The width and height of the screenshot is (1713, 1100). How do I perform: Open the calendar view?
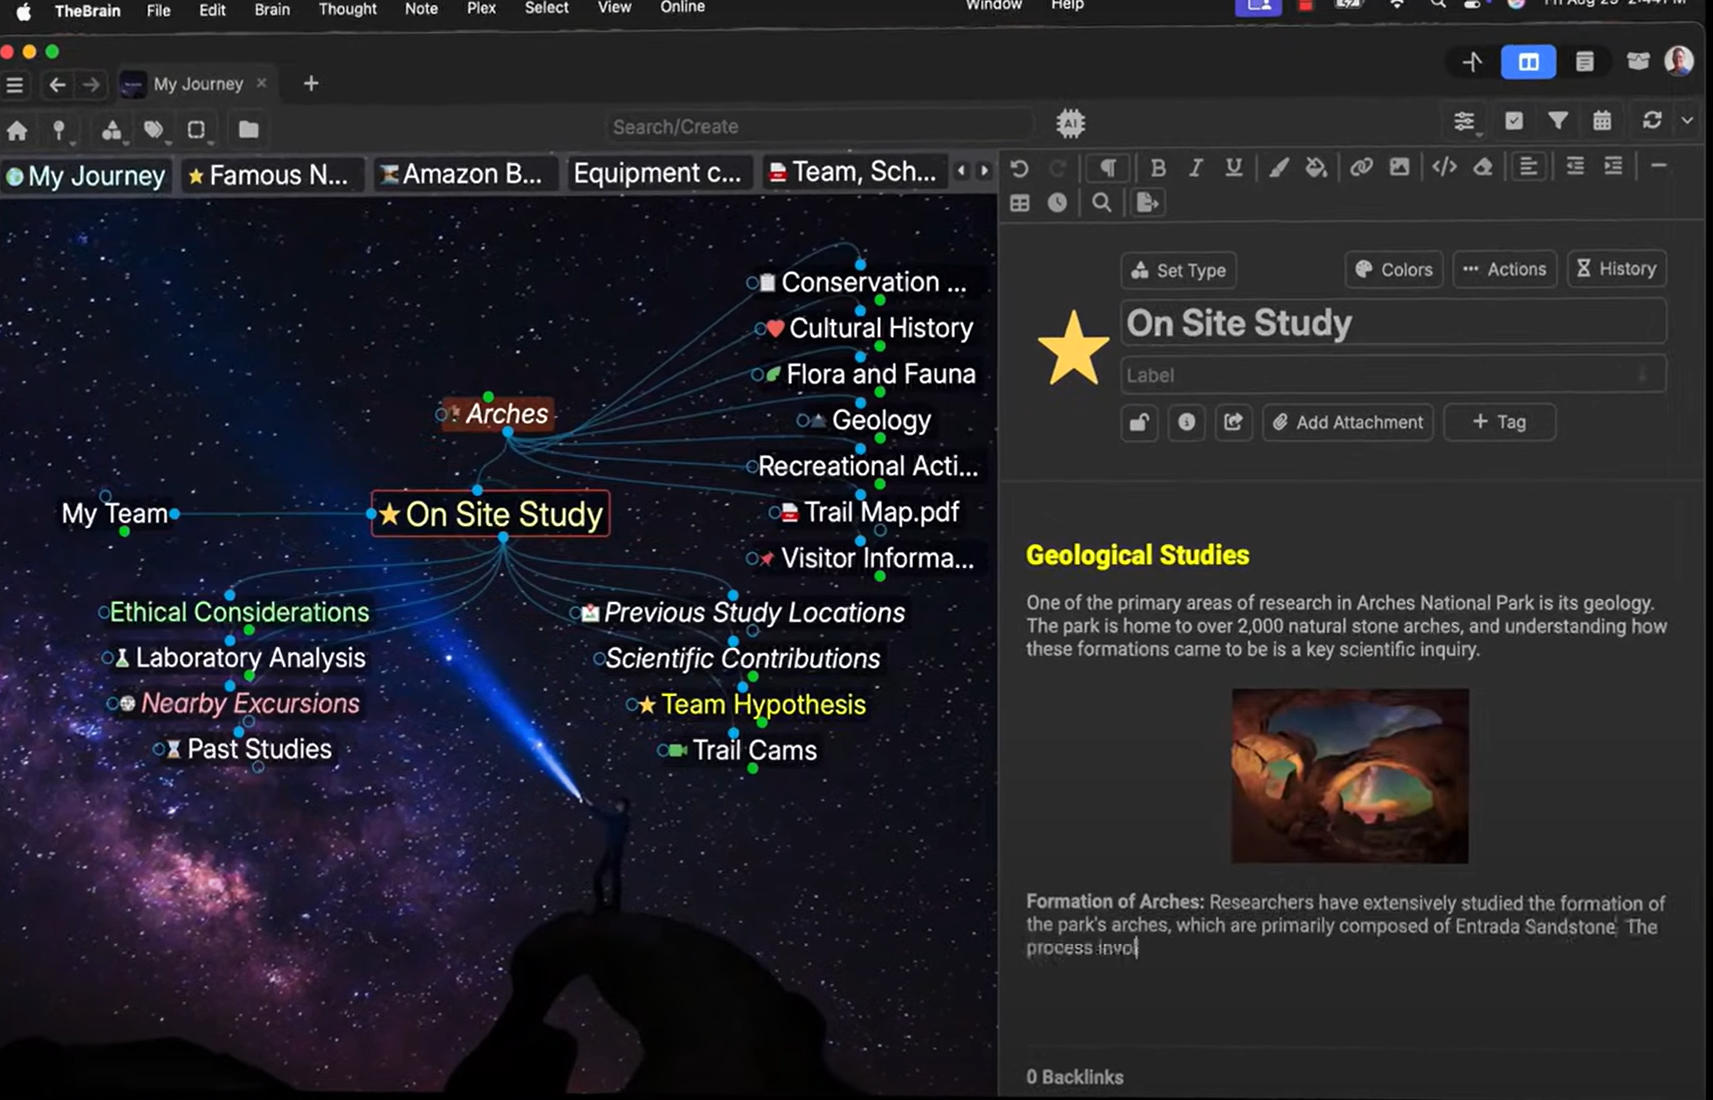[1602, 121]
